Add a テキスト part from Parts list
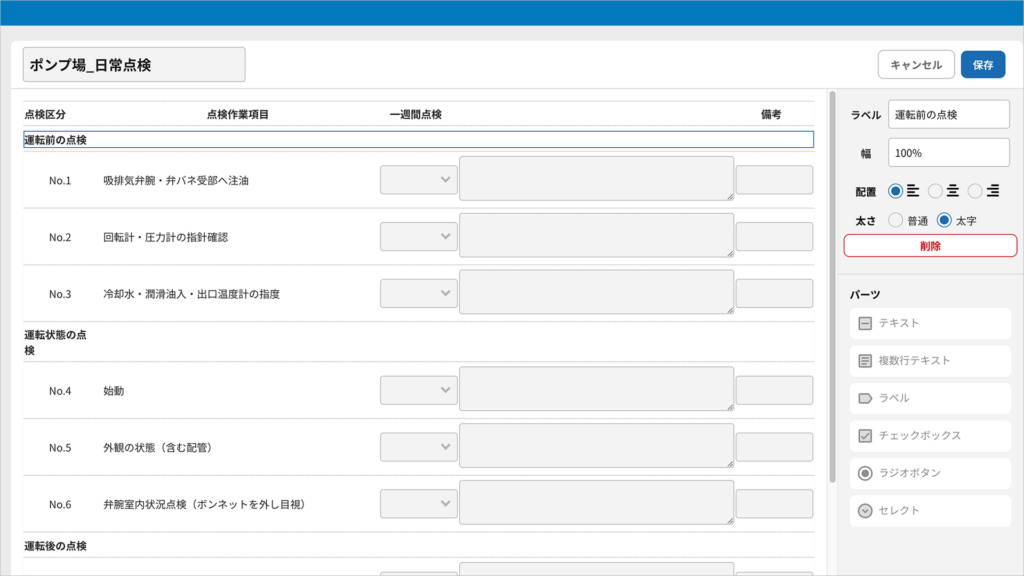The height and width of the screenshot is (576, 1024). click(930, 323)
